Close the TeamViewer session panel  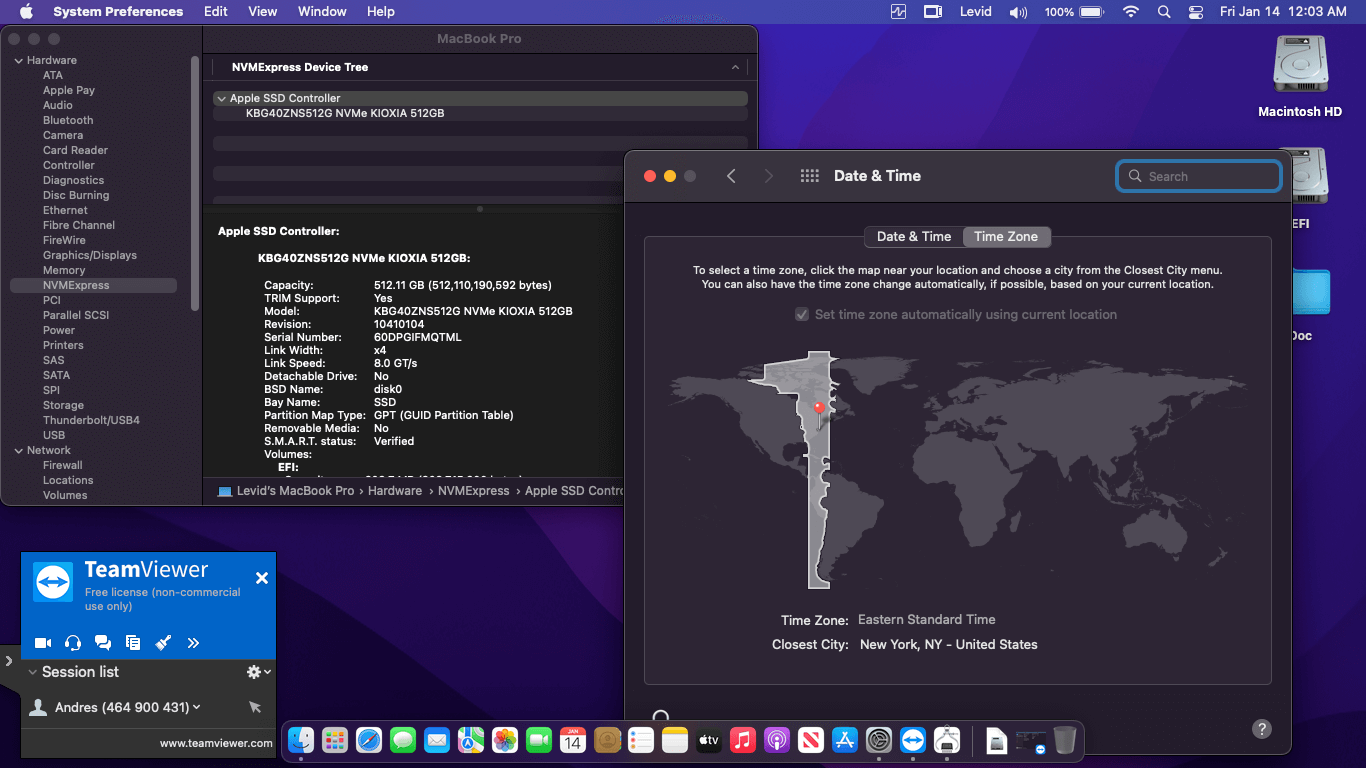pyautogui.click(x=262, y=578)
